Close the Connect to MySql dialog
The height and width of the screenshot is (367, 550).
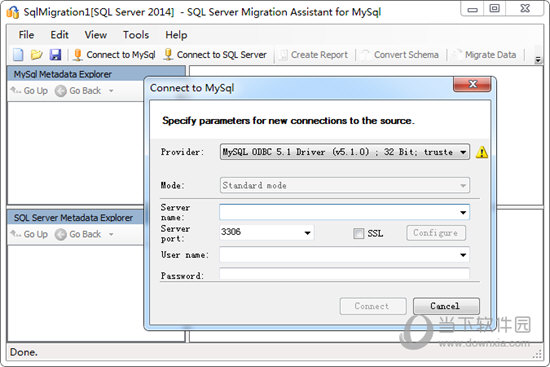tap(472, 84)
